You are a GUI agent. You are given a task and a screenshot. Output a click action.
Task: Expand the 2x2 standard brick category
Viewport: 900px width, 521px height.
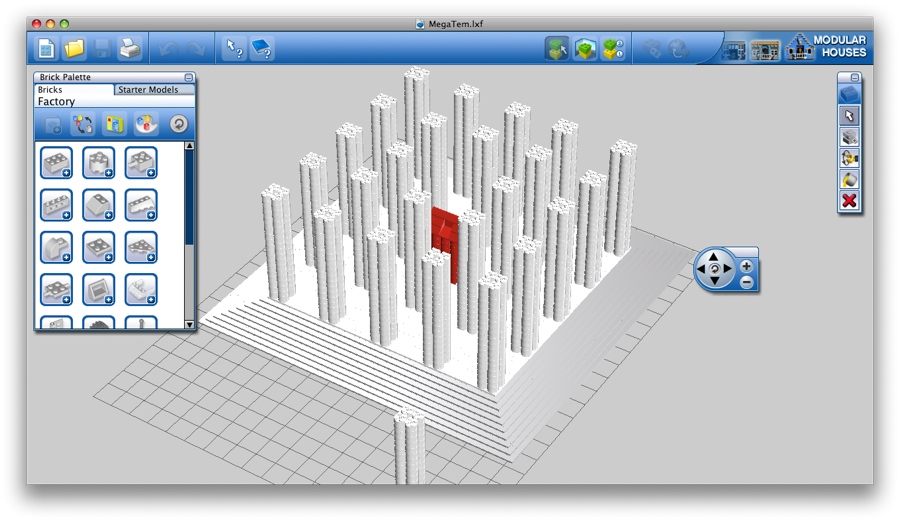56,162
